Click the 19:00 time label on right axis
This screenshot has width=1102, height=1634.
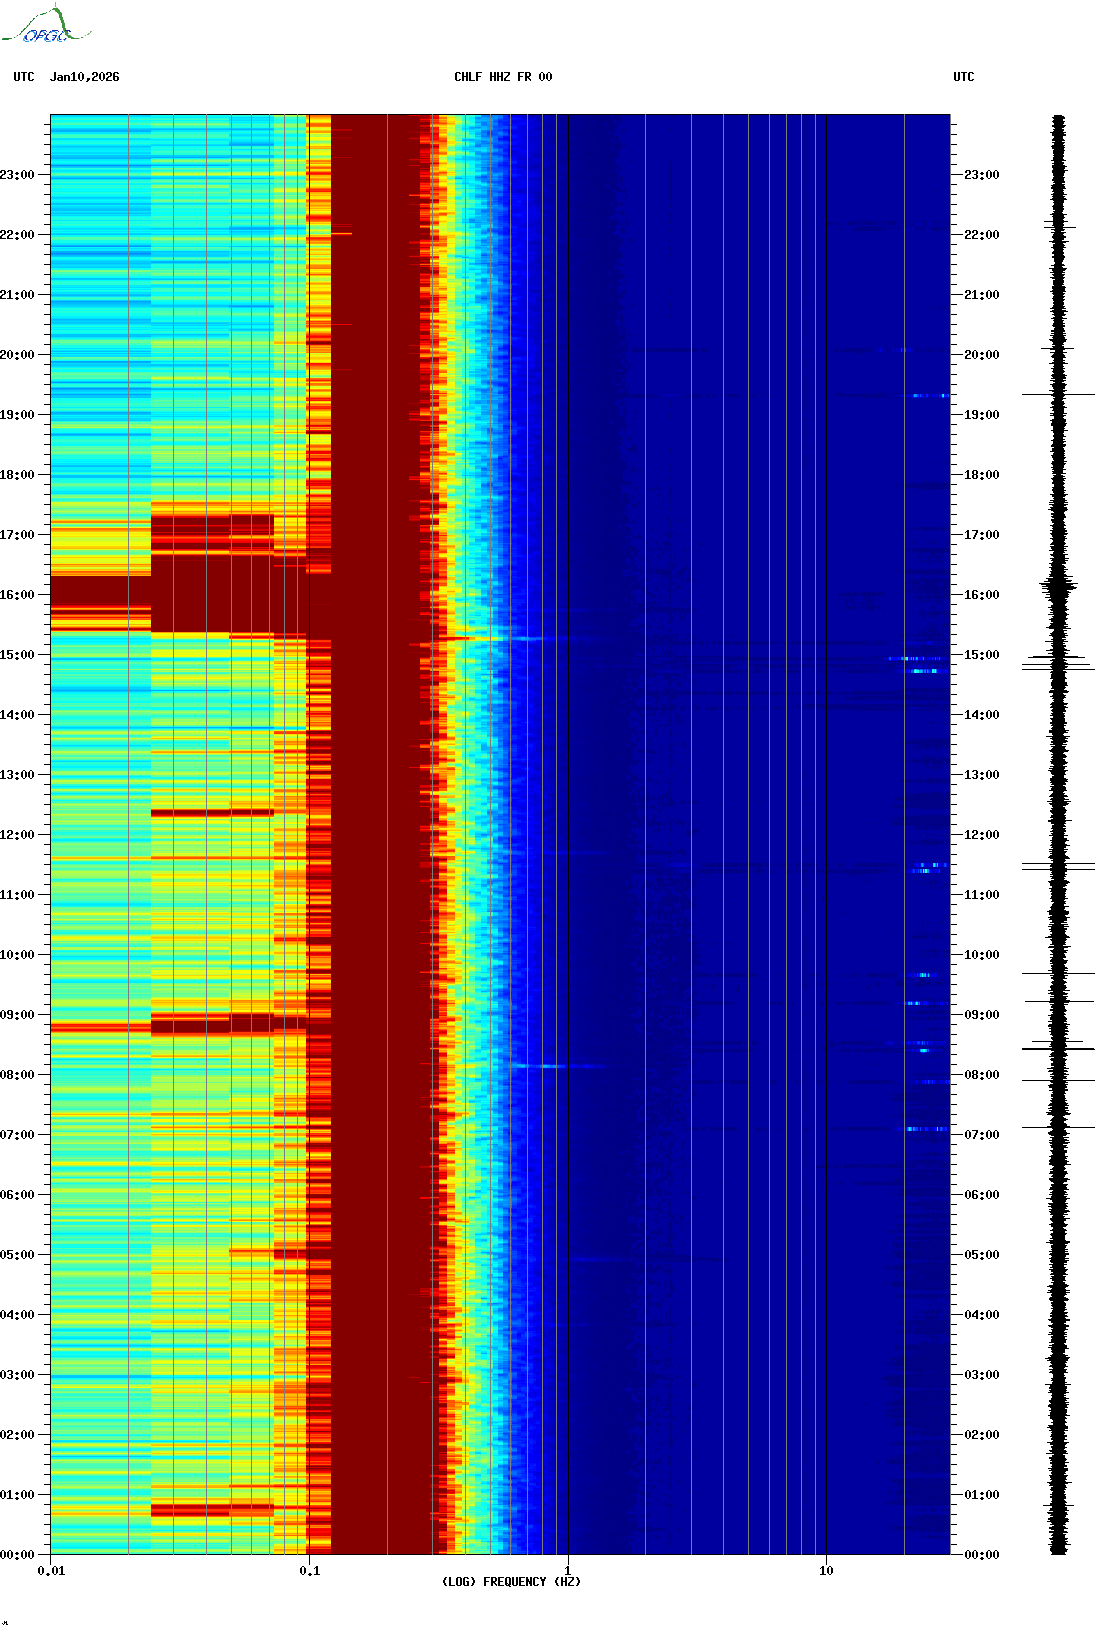pos(981,415)
